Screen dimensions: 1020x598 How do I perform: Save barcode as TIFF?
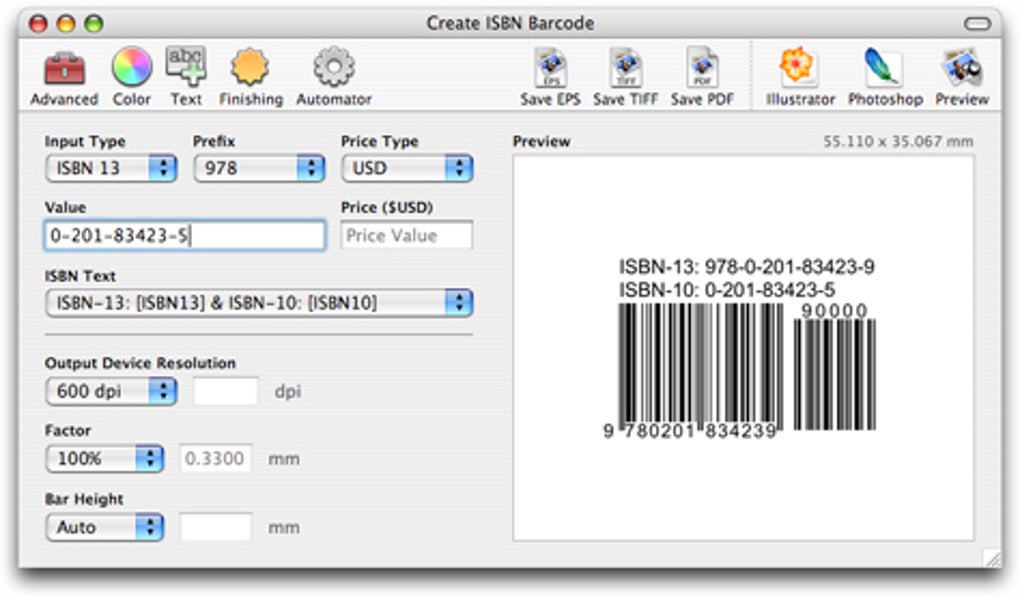tap(626, 77)
